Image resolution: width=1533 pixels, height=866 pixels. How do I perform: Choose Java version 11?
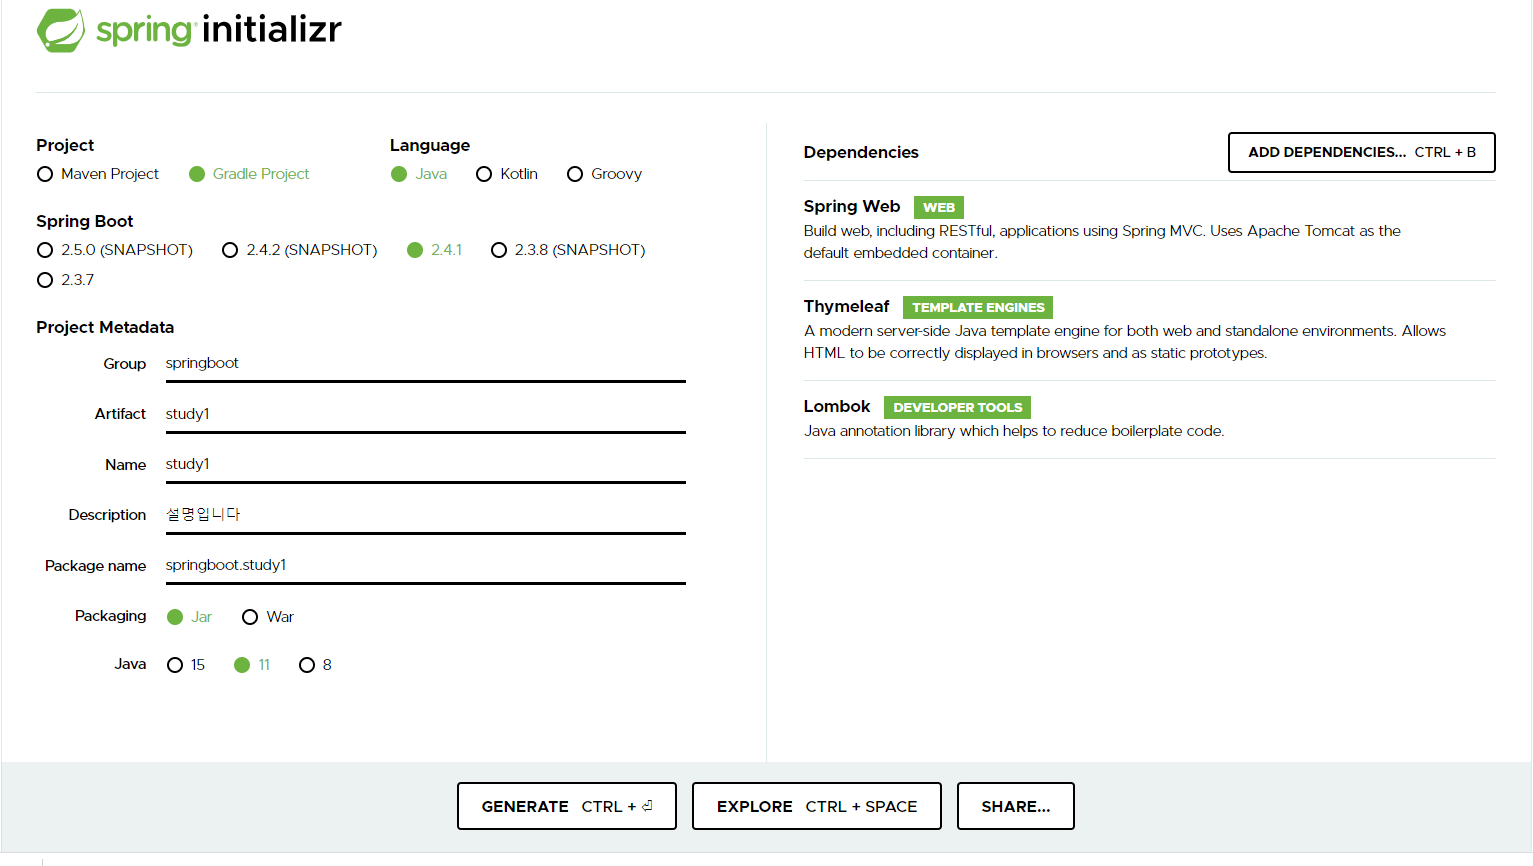(252, 665)
